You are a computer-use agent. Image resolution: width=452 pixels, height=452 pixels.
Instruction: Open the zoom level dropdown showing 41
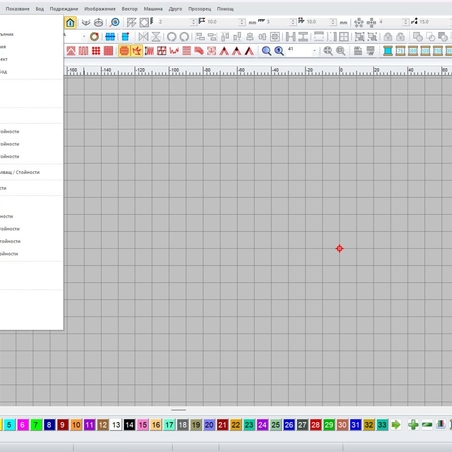pyautogui.click(x=314, y=51)
